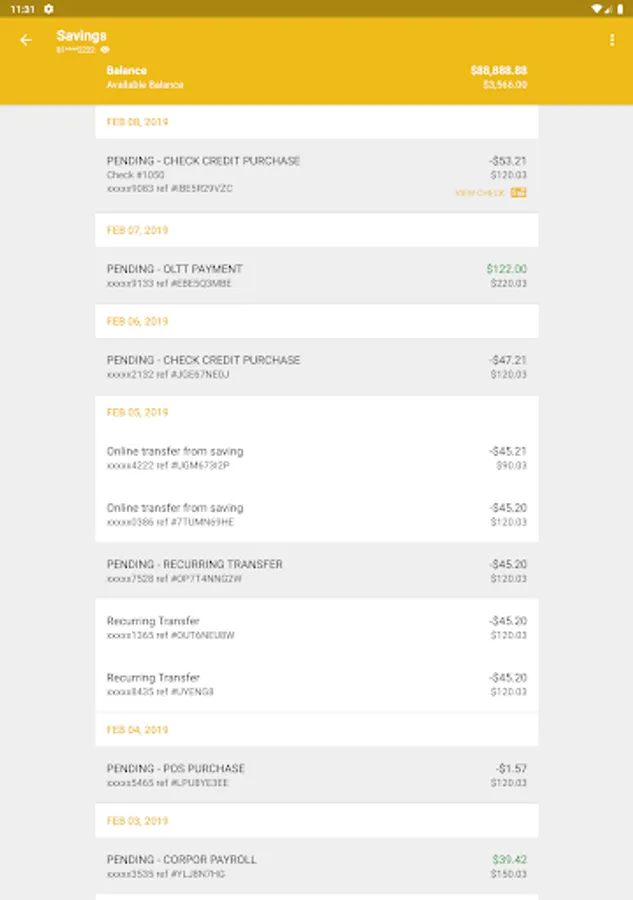The height and width of the screenshot is (900, 633).
Task: Toggle account number visibility eye icon
Action: [x=105, y=49]
